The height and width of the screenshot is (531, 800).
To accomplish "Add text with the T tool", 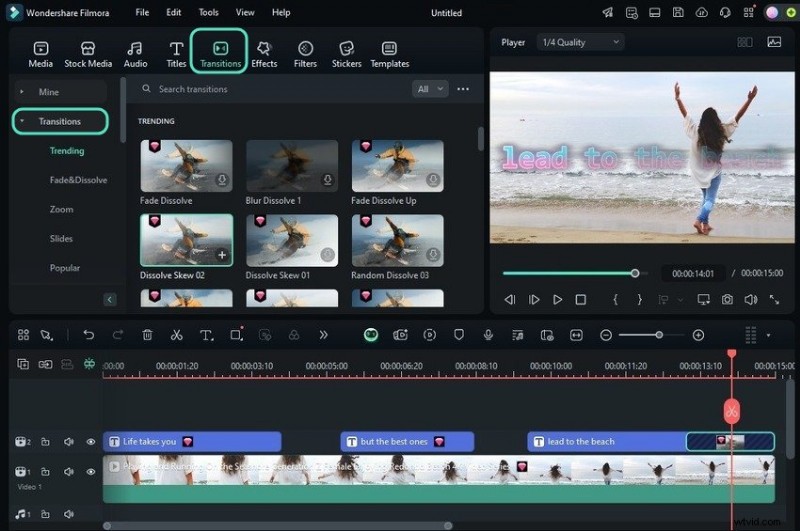I will 206,335.
